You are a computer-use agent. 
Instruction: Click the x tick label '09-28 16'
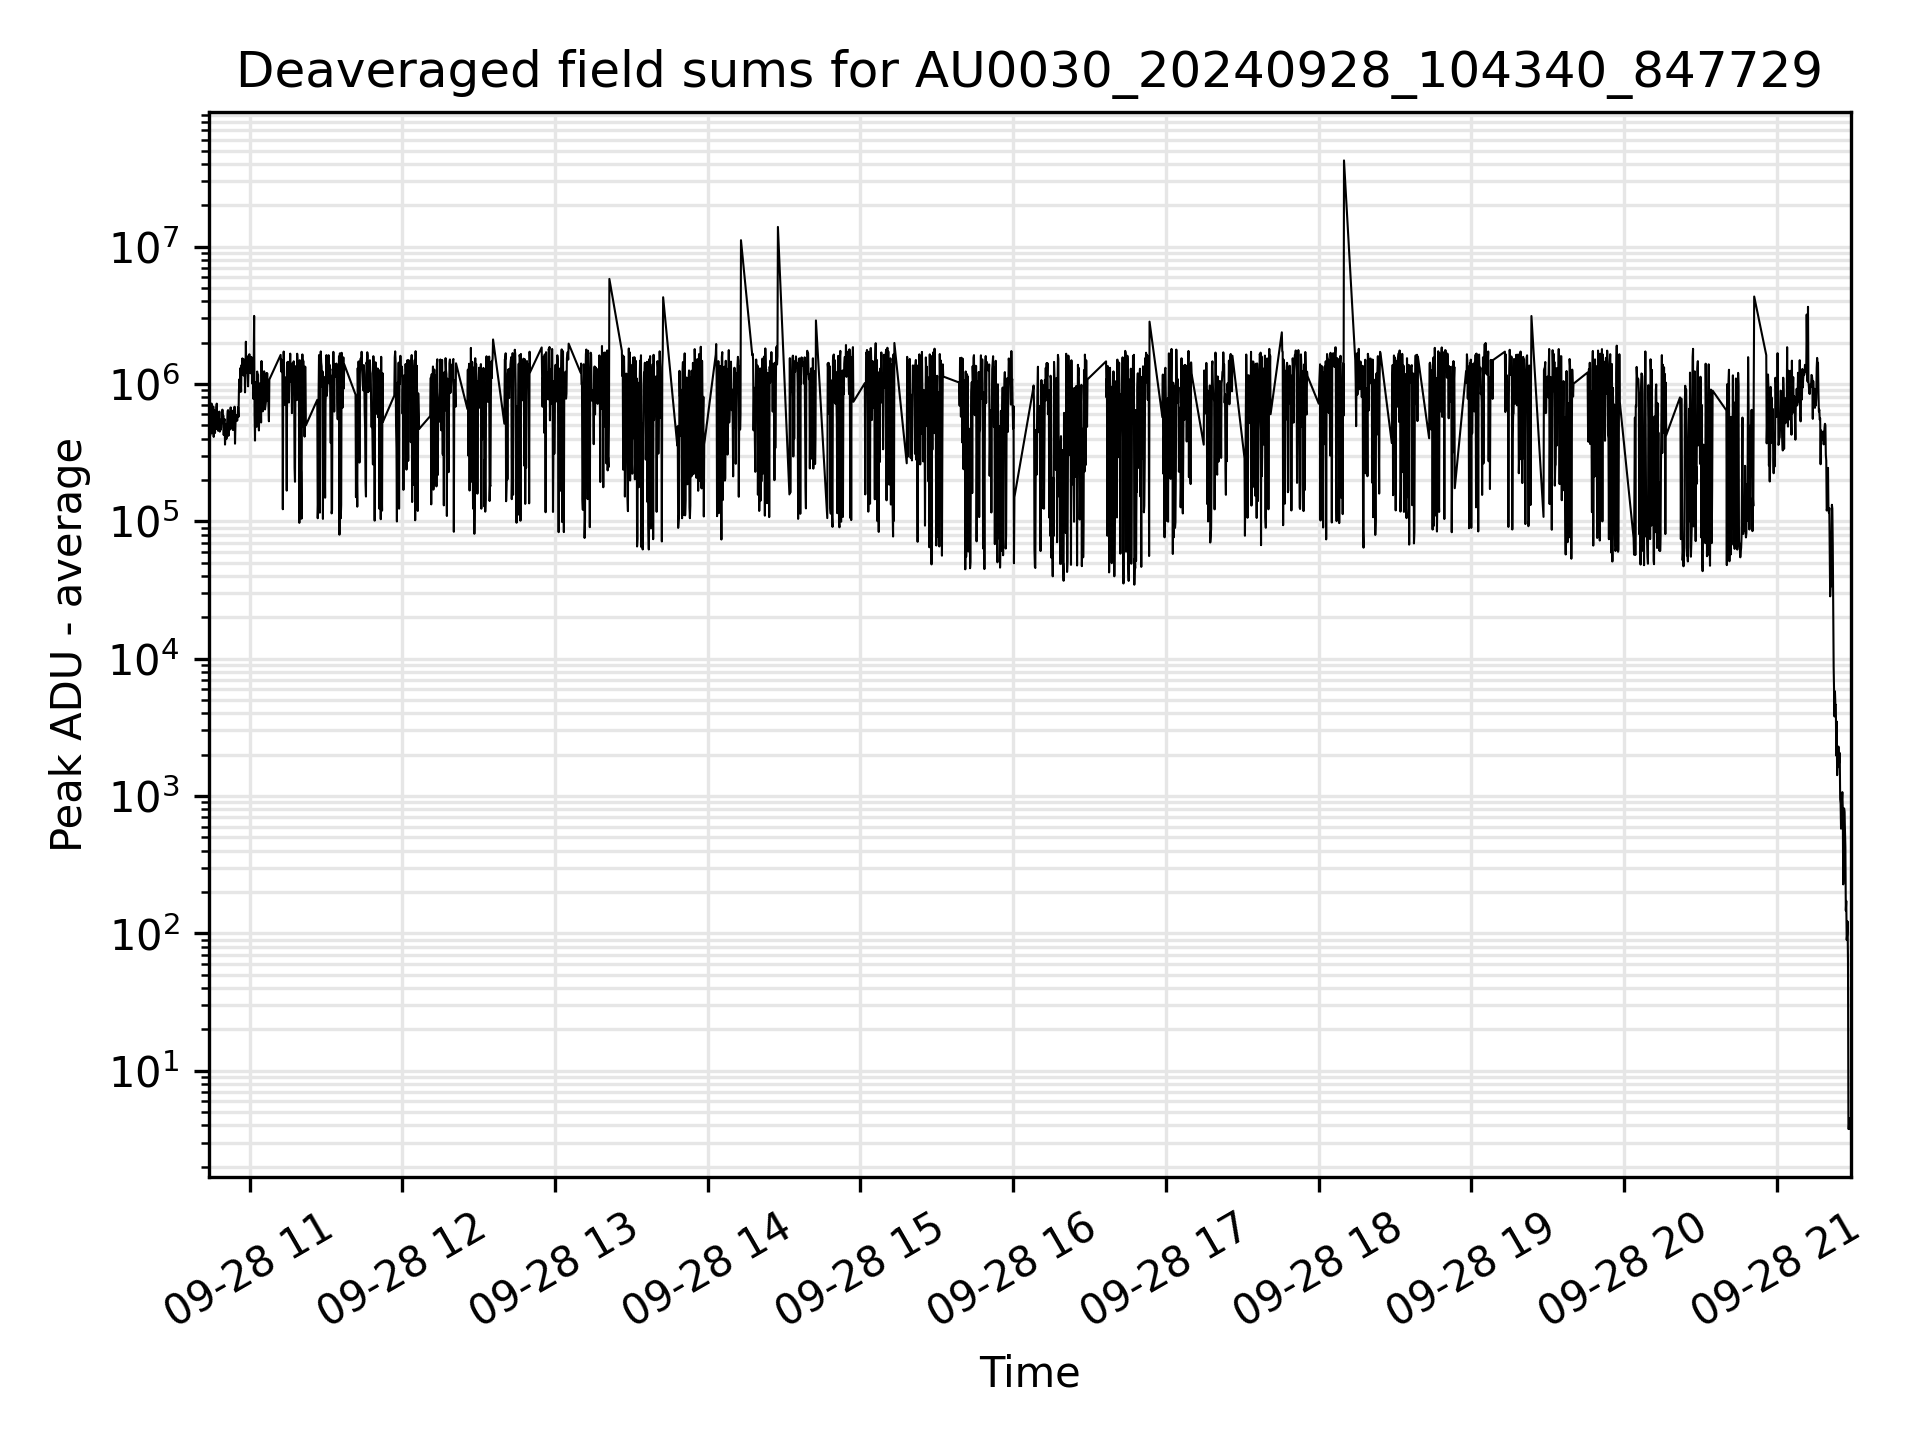pyautogui.click(x=1012, y=1271)
